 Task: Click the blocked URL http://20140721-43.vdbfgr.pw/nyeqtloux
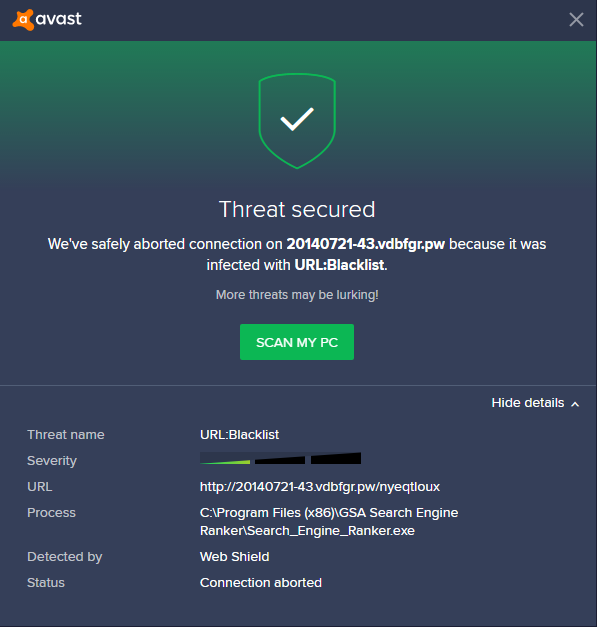320,487
